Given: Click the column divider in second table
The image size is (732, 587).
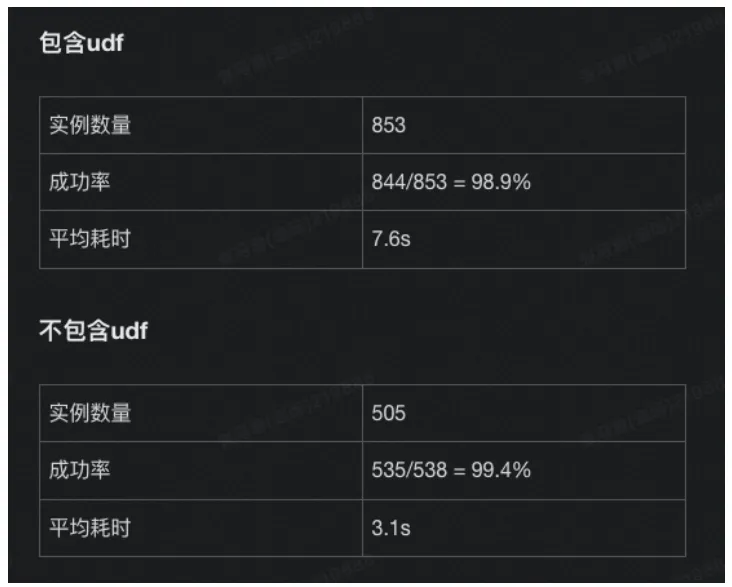Looking at the screenshot, I should (362, 470).
